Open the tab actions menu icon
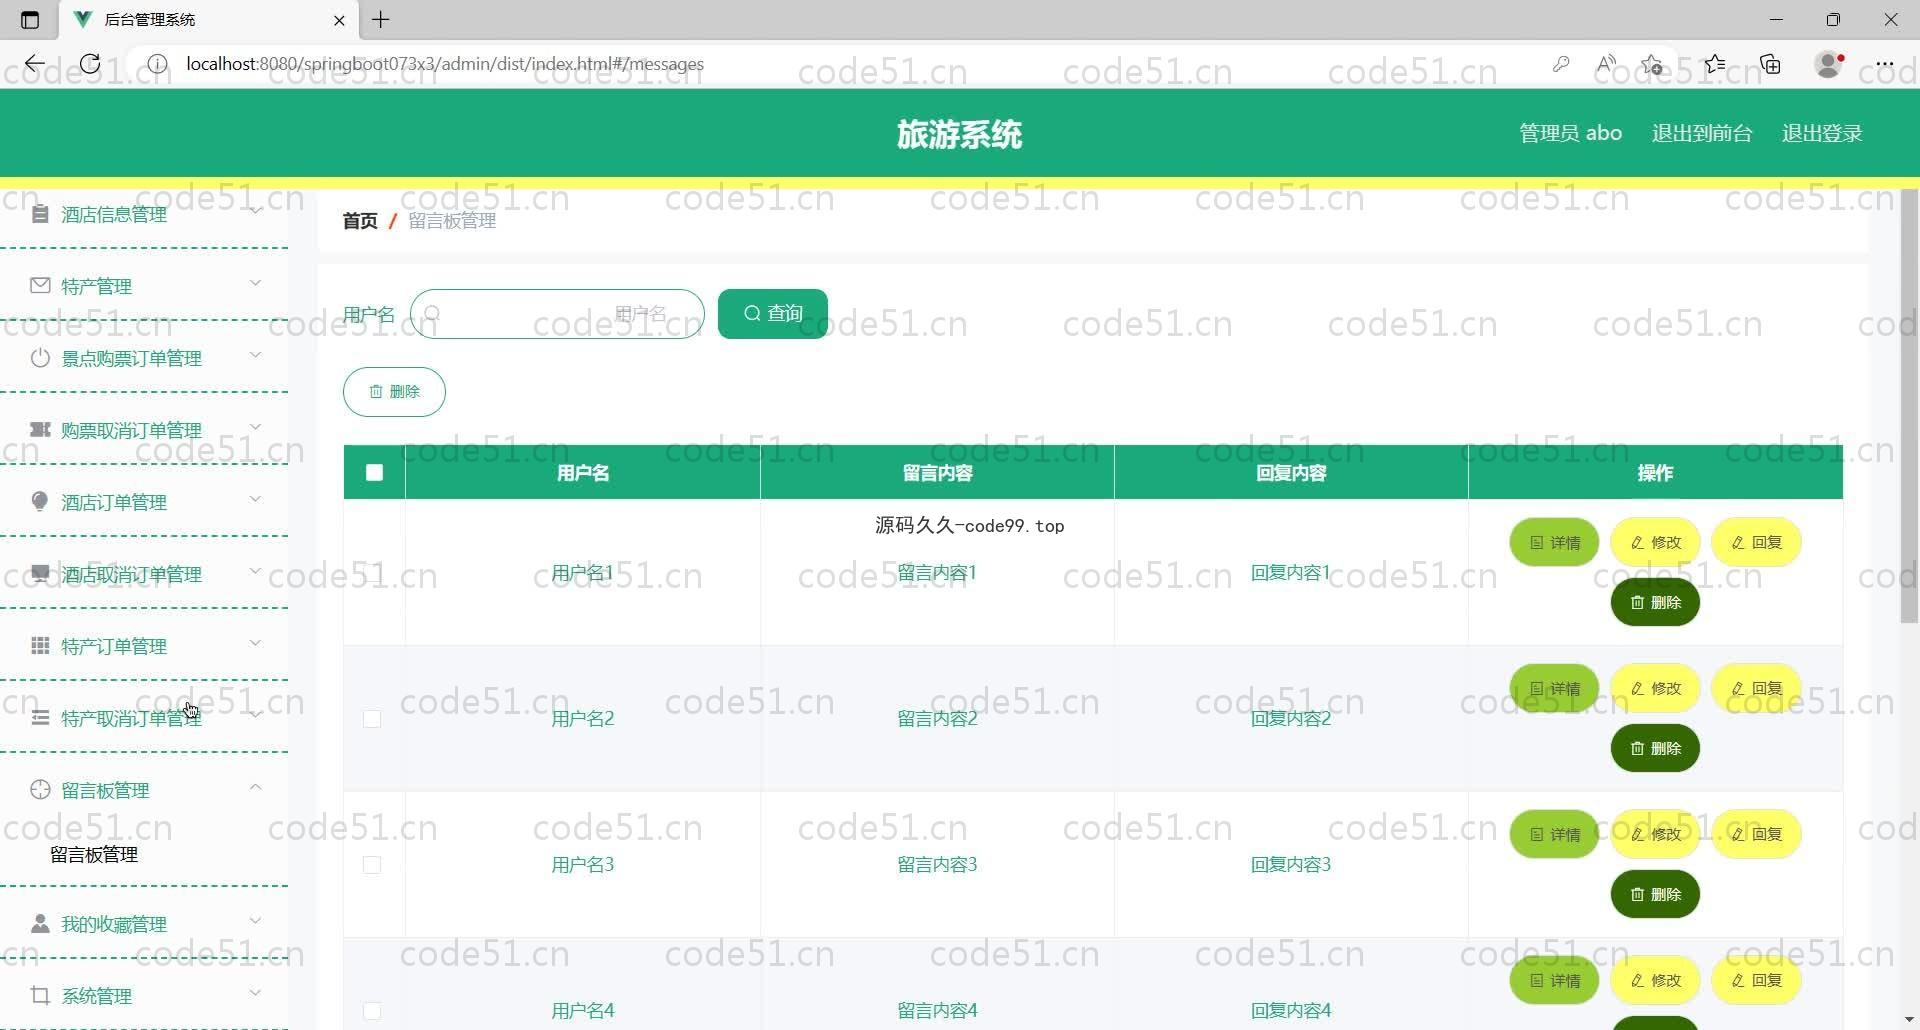 tap(30, 20)
